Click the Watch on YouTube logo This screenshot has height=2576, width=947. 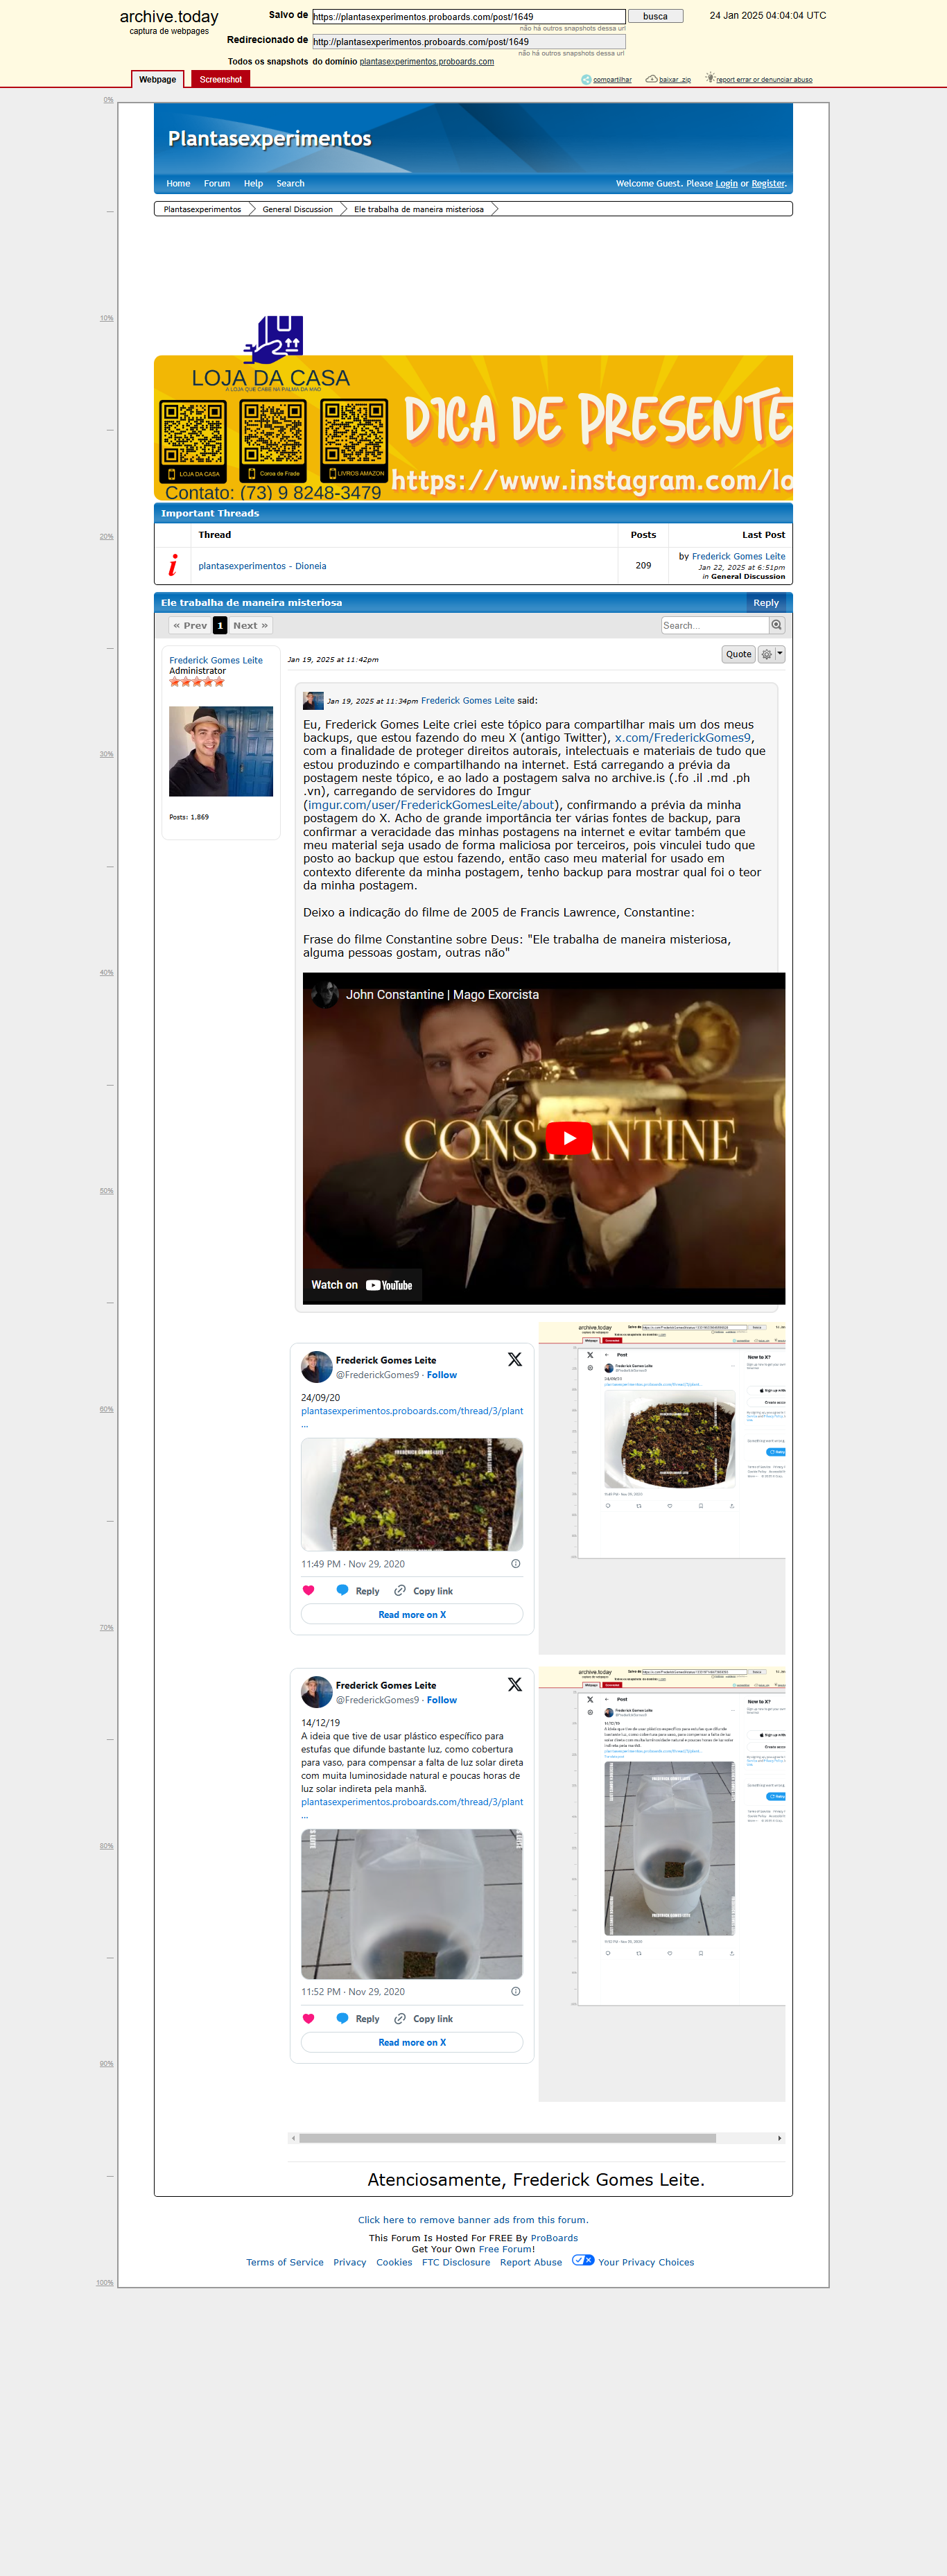click(x=389, y=1285)
